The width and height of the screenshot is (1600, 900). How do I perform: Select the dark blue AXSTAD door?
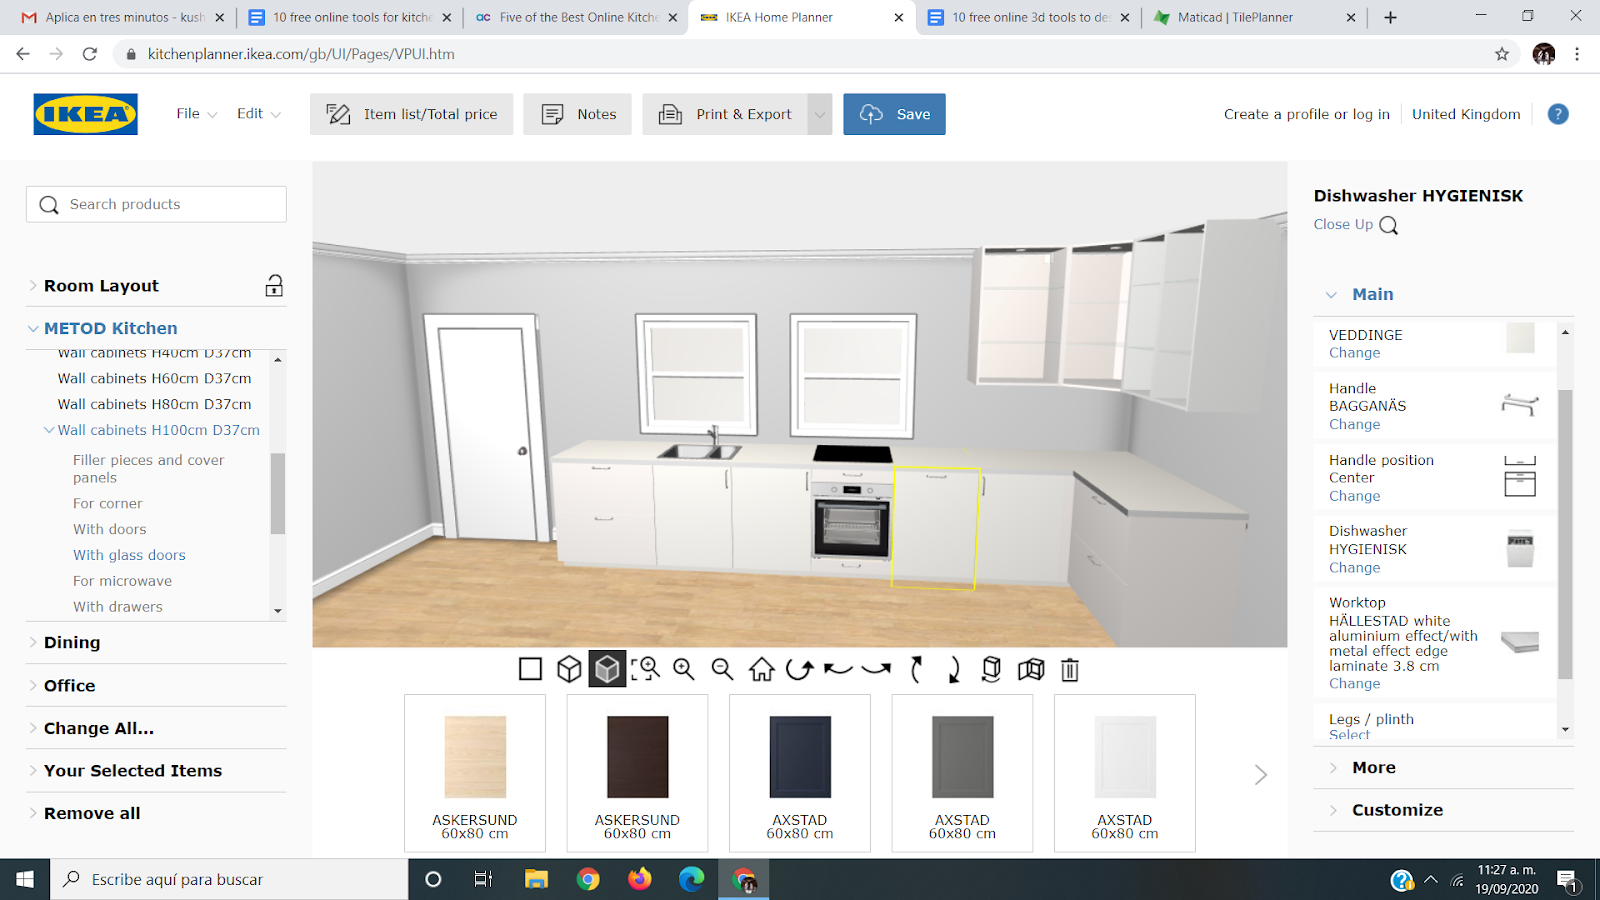click(x=800, y=773)
